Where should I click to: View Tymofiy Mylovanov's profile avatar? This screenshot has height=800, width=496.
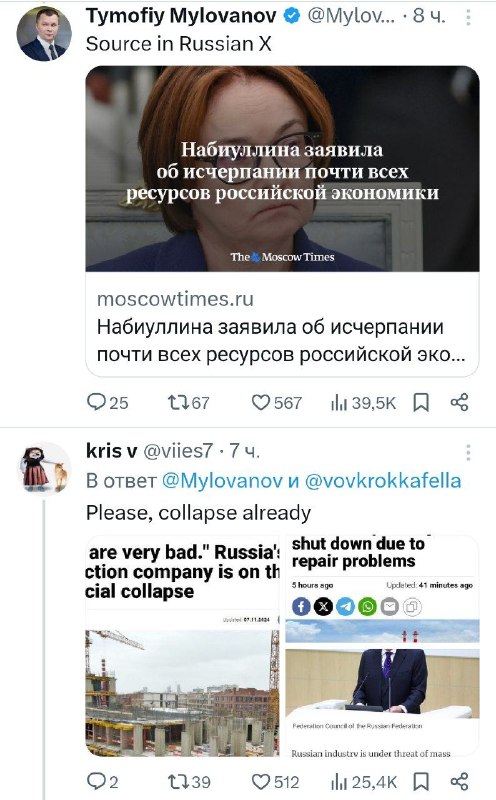point(43,34)
